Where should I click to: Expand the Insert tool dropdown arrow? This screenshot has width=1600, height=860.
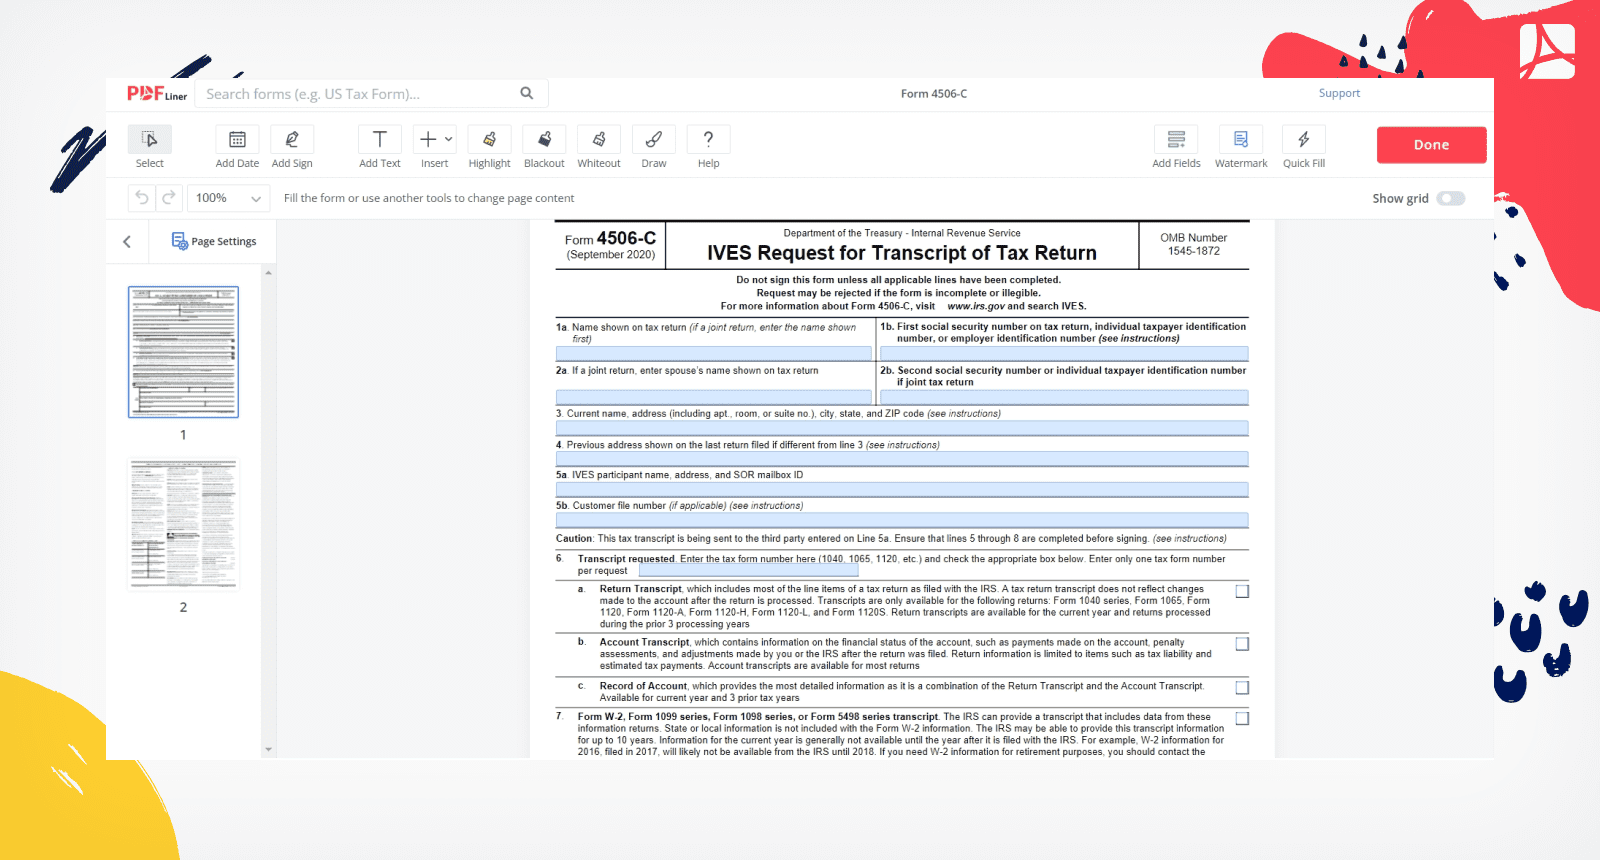pyautogui.click(x=449, y=140)
